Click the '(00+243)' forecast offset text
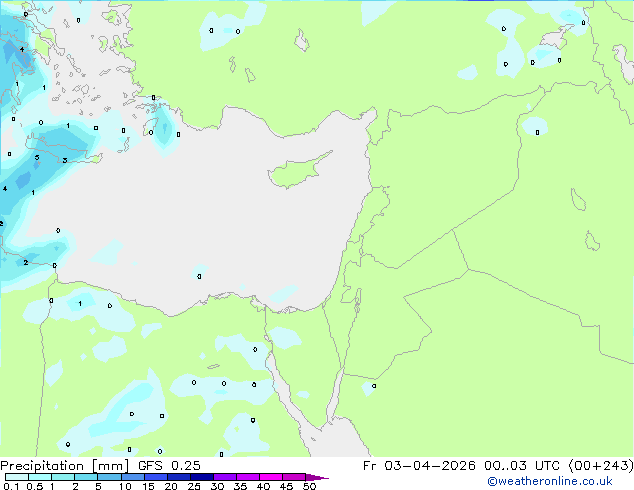 tap(601, 466)
